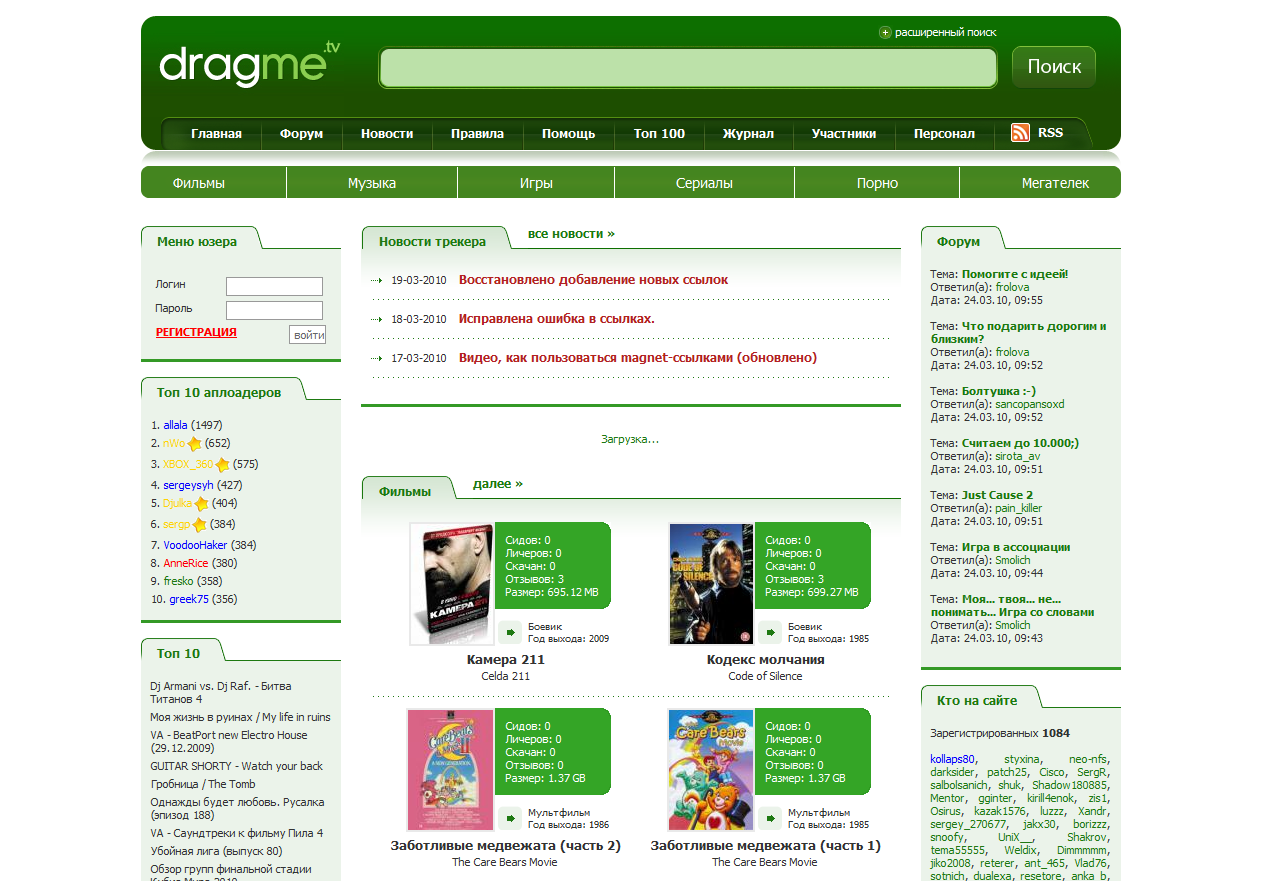Open the Топ 100 navigation item
Viewport: 1262px width, 881px height.
659,133
